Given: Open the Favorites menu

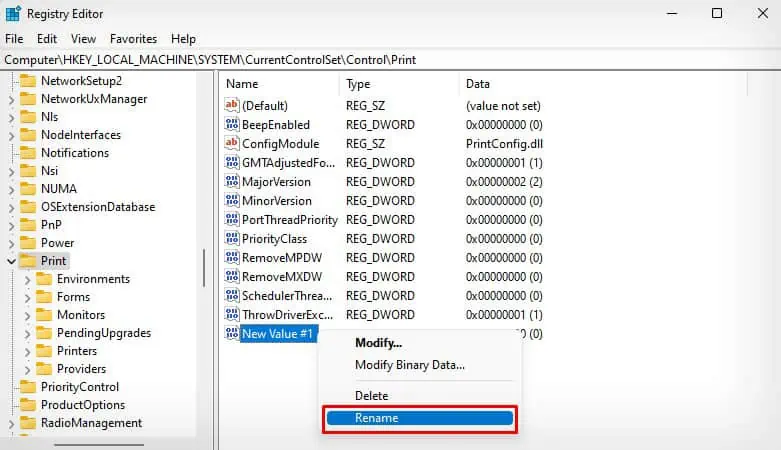Looking at the screenshot, I should 133,39.
